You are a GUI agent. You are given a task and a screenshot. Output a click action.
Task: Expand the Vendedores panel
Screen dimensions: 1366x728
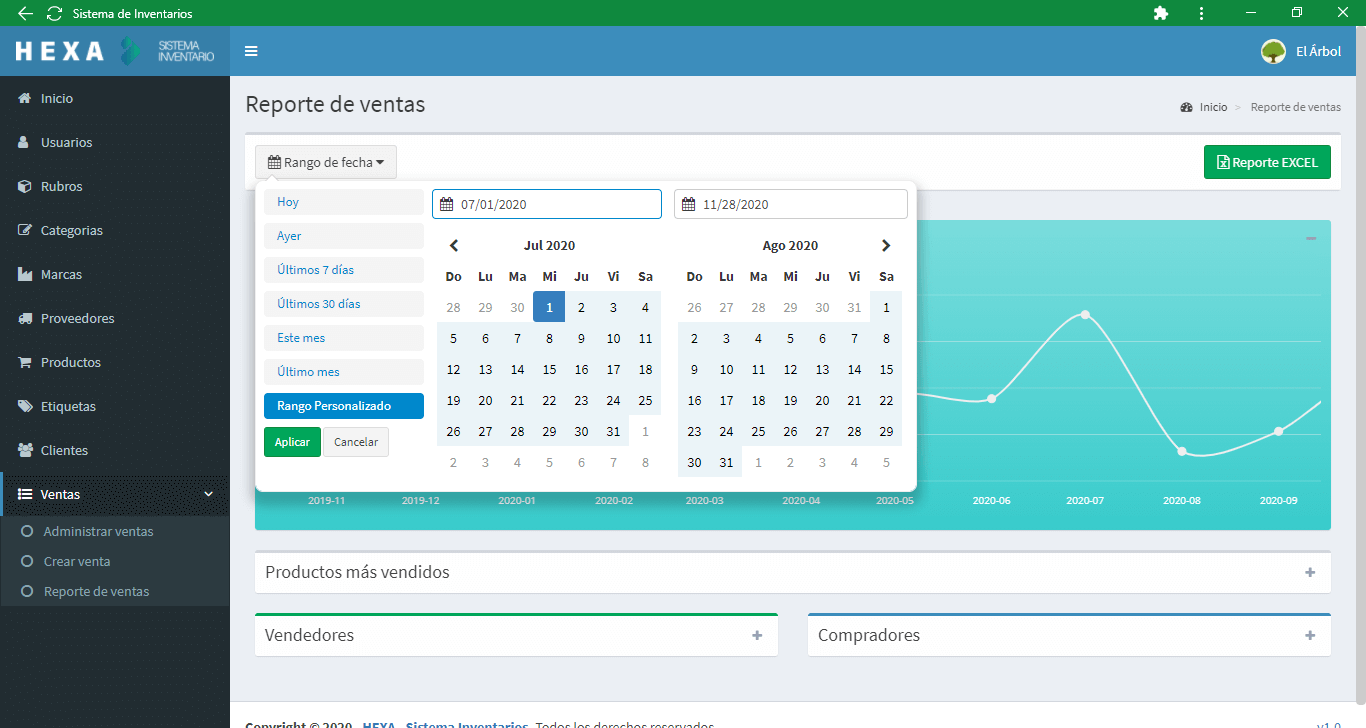[x=757, y=635]
